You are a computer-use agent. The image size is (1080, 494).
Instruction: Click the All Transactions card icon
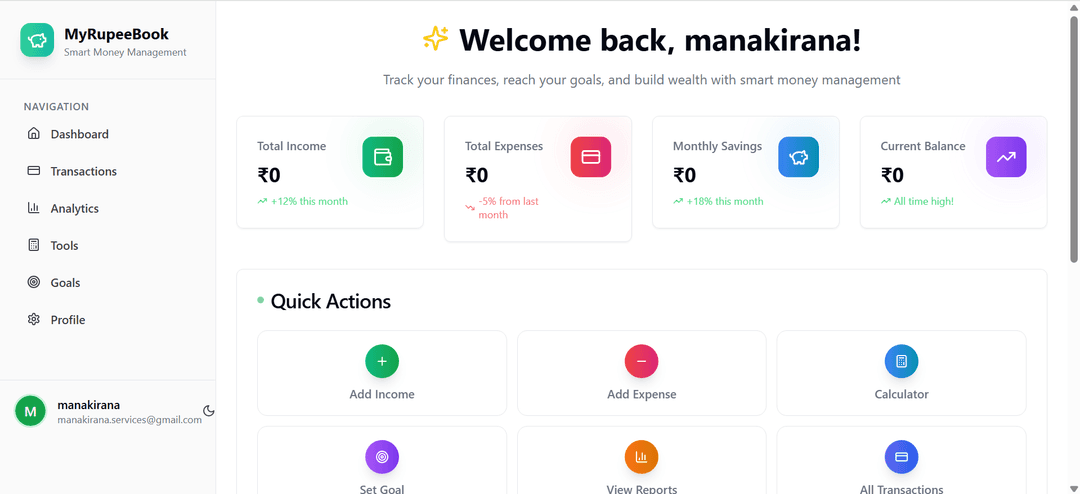(x=901, y=457)
